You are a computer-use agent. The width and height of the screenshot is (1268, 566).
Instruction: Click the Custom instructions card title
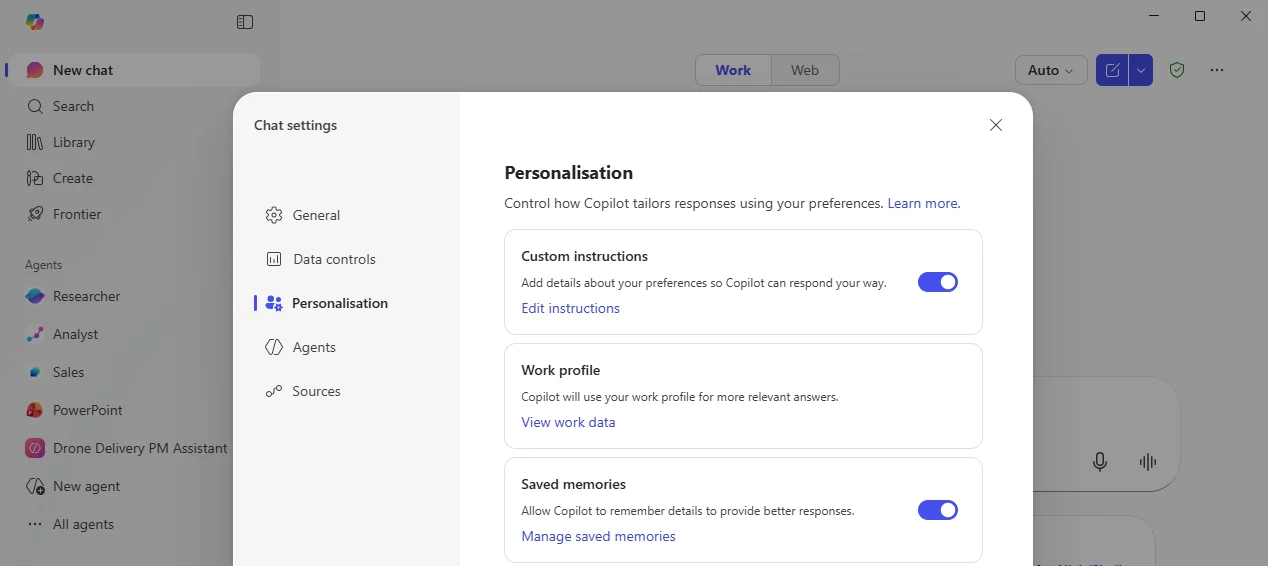coord(585,256)
